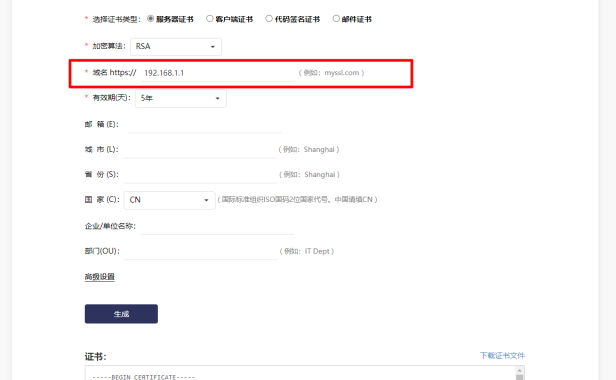
Task: Select the 邮件证书 radio button
Action: point(336,18)
